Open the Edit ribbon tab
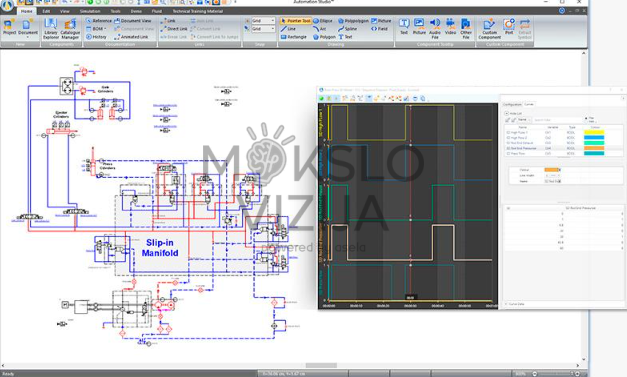627x377 pixels. click(x=46, y=11)
